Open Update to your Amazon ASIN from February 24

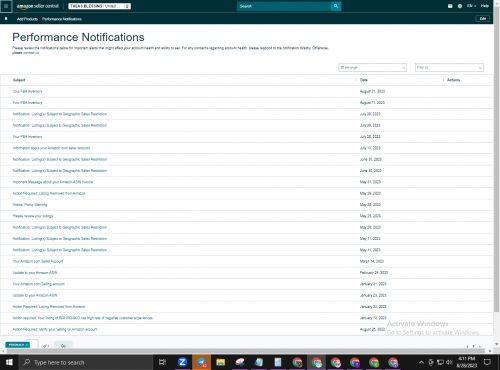click(35, 273)
